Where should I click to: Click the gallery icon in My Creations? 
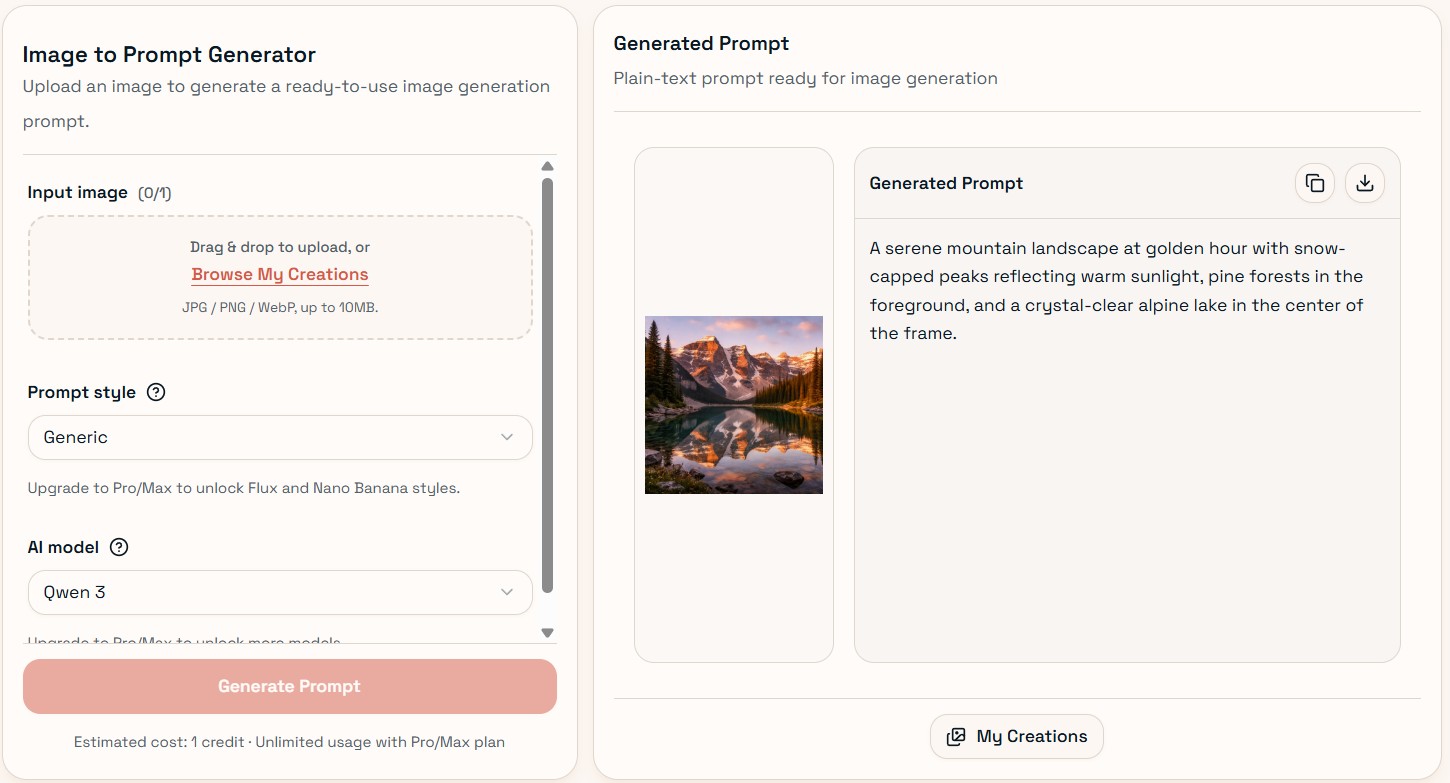956,736
